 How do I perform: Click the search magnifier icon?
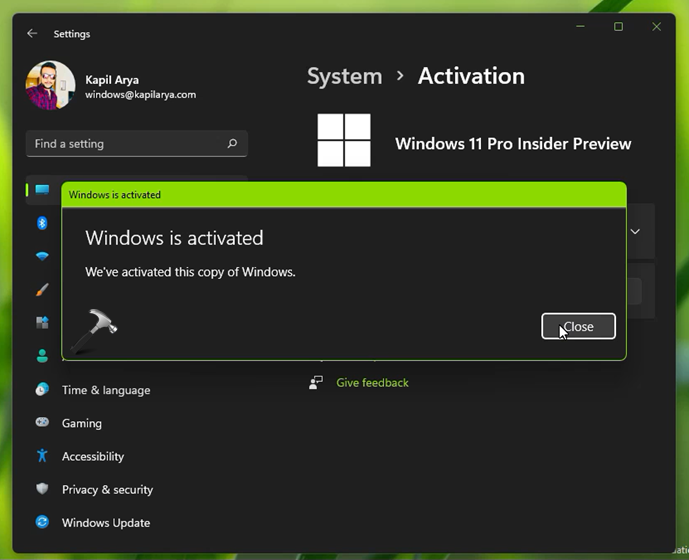point(232,143)
